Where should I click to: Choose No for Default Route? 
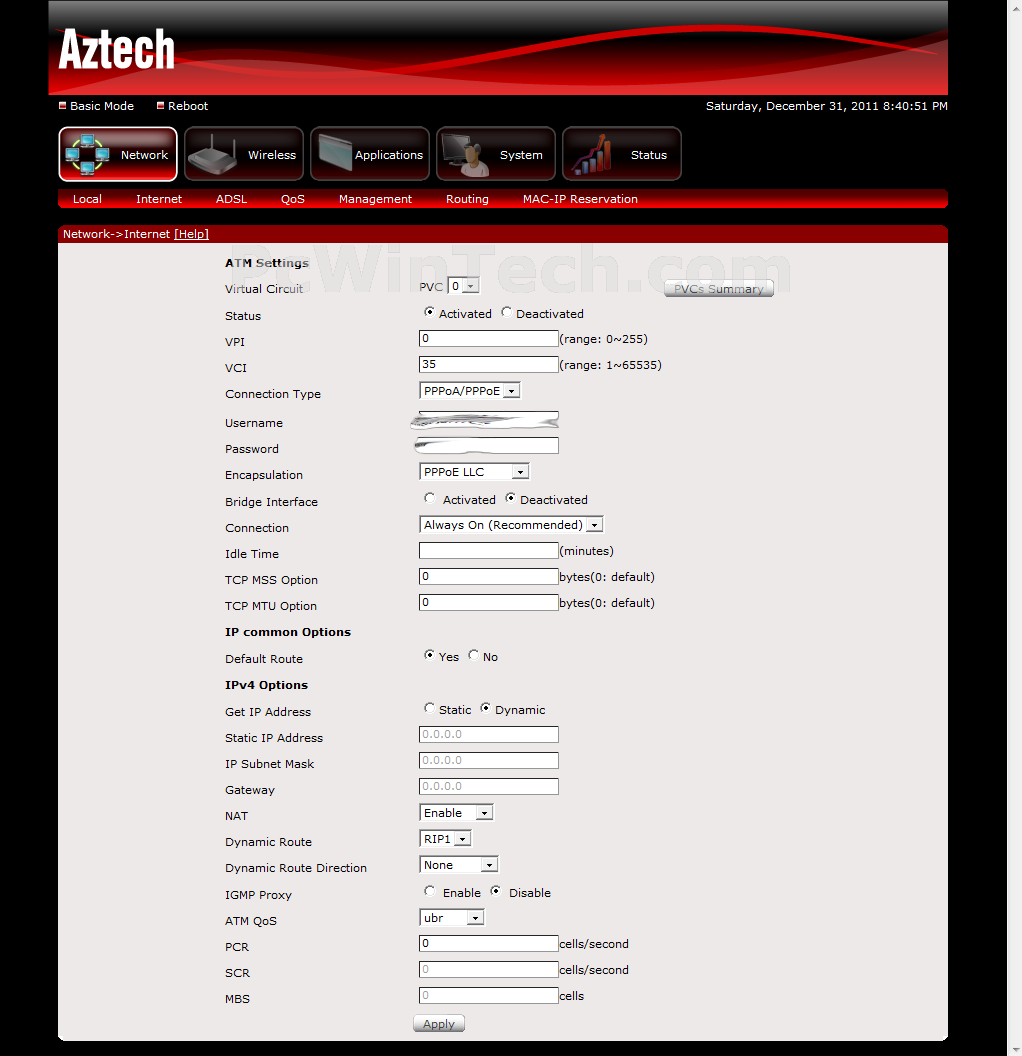tap(474, 655)
